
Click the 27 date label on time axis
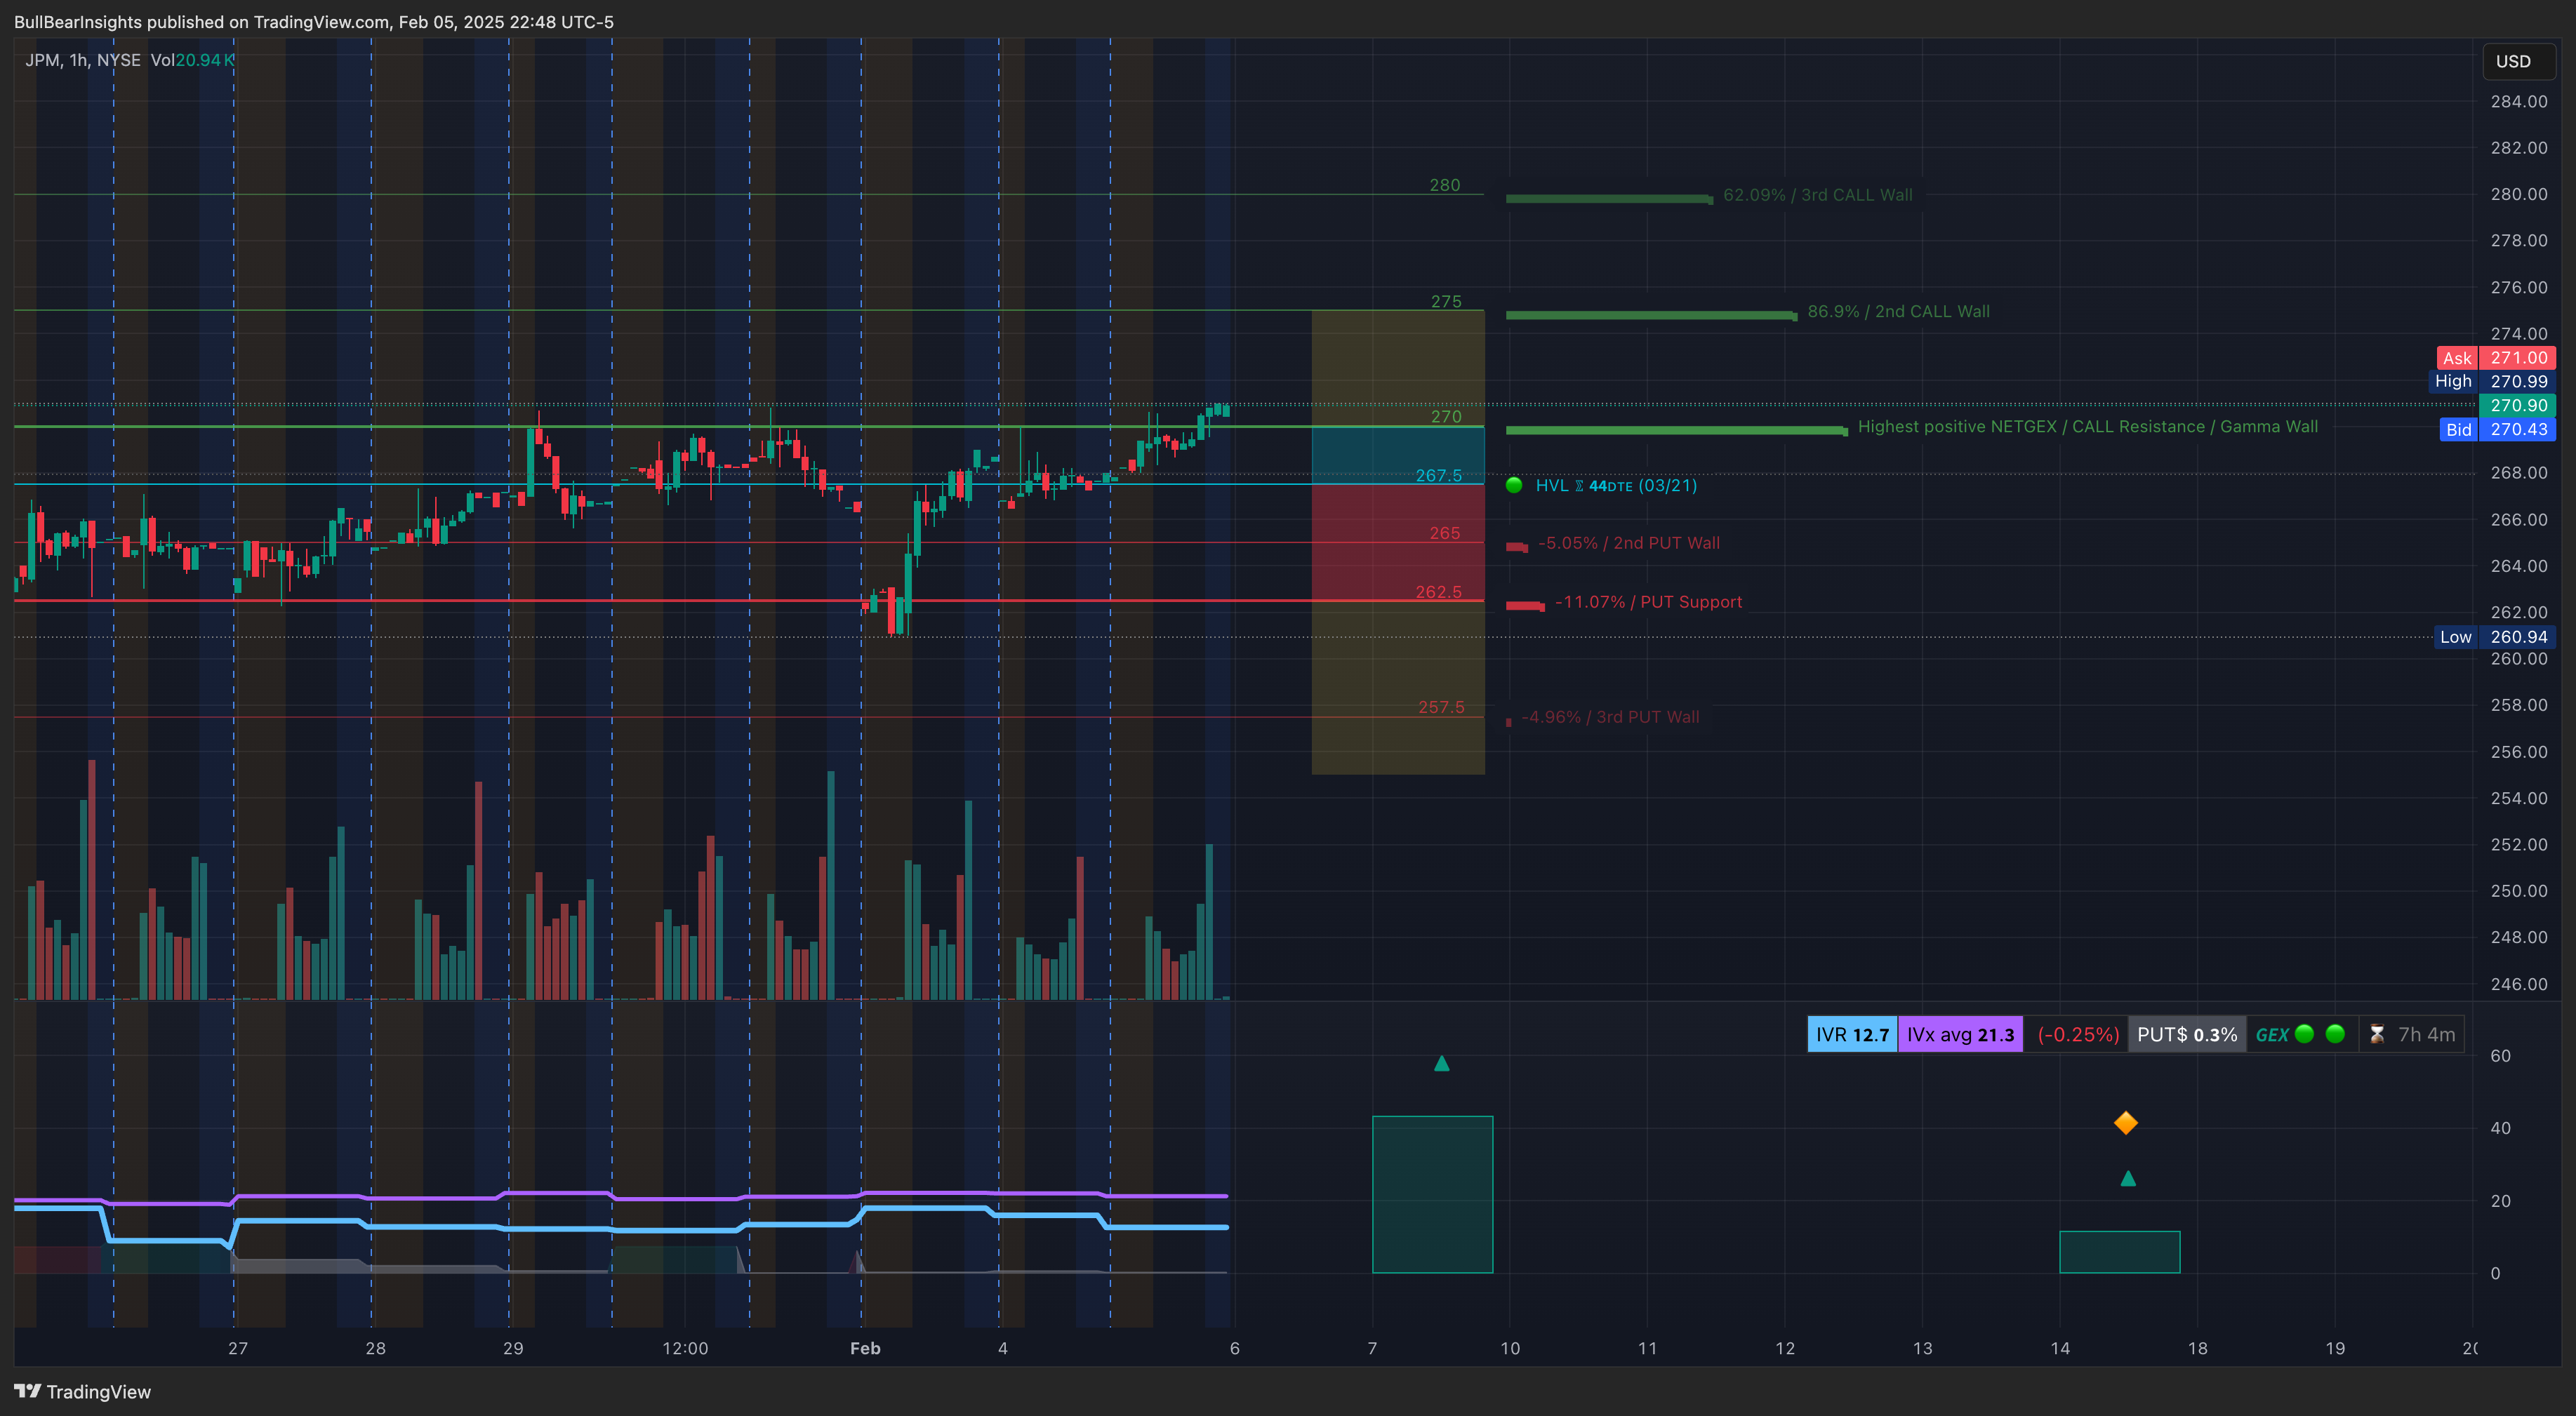(x=237, y=1348)
